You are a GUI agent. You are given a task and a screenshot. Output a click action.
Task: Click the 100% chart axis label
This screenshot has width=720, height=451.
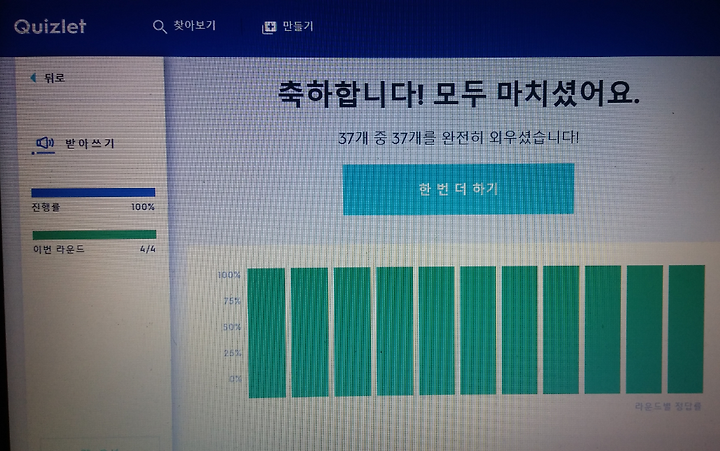tap(229, 275)
